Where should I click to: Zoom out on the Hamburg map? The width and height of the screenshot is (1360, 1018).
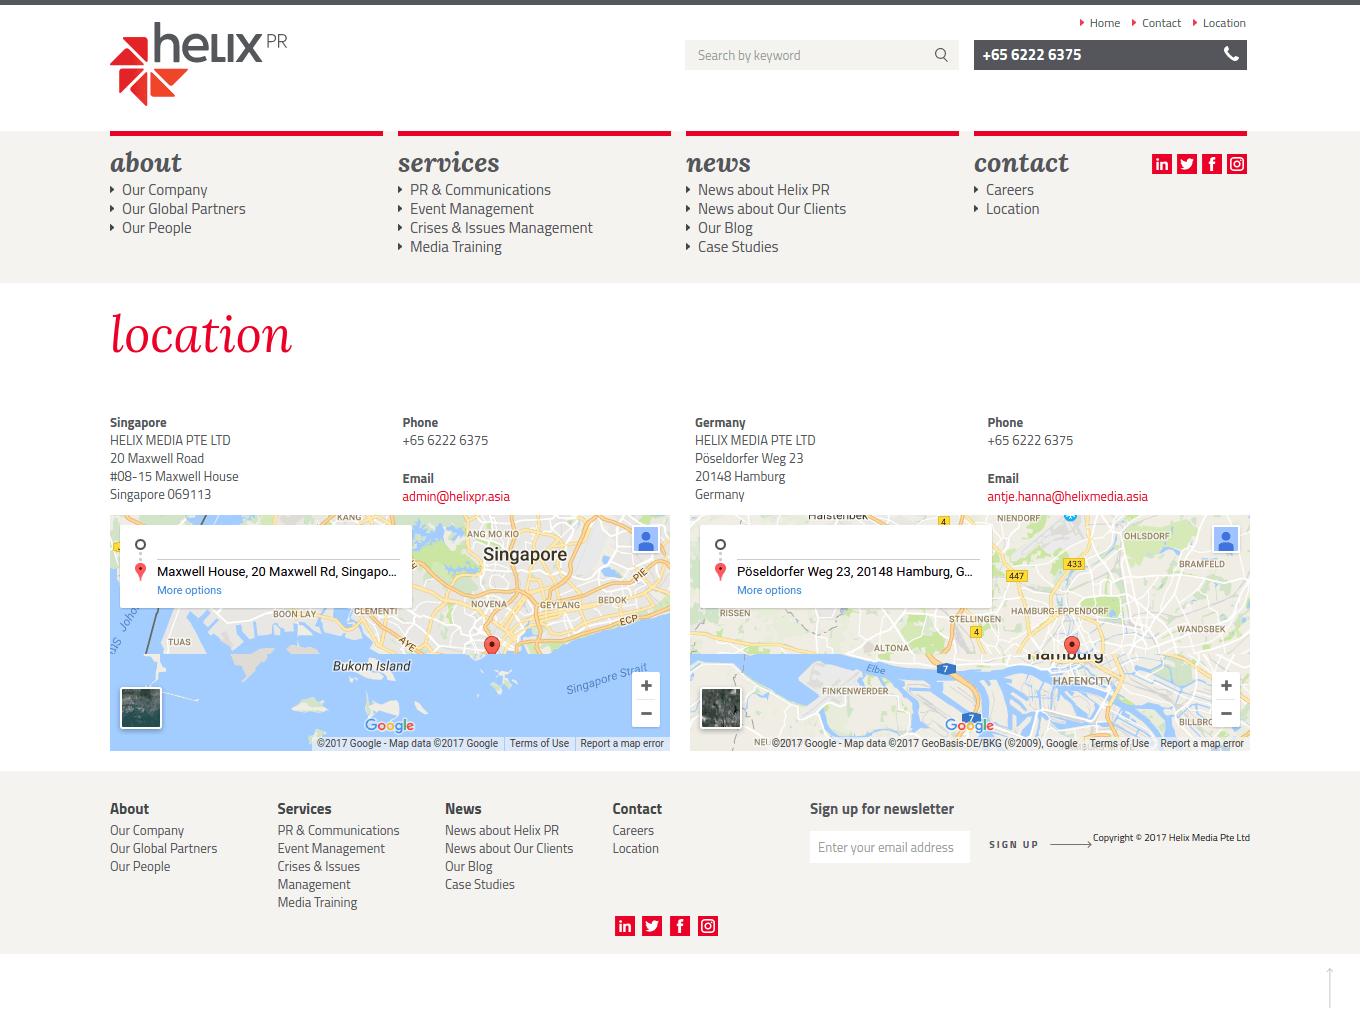[x=1226, y=713]
